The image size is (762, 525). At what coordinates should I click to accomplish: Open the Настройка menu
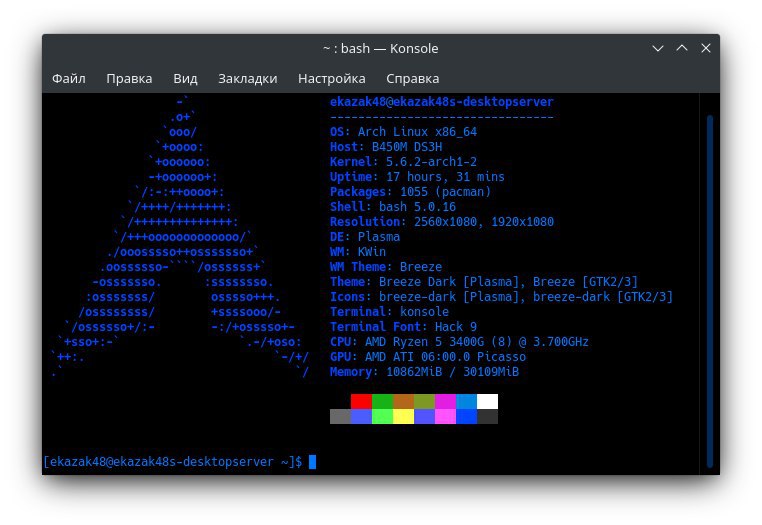coord(331,78)
